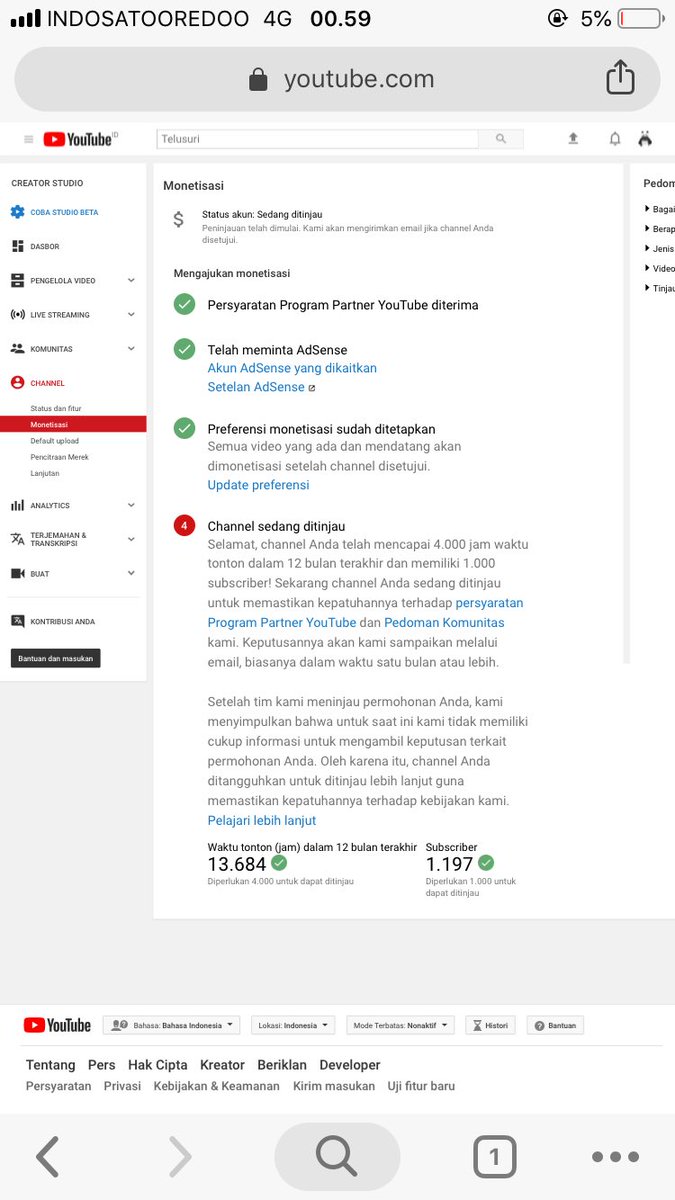Viewport: 675px width, 1200px height.
Task: Open the browser tabs counter
Action: coord(495,1157)
